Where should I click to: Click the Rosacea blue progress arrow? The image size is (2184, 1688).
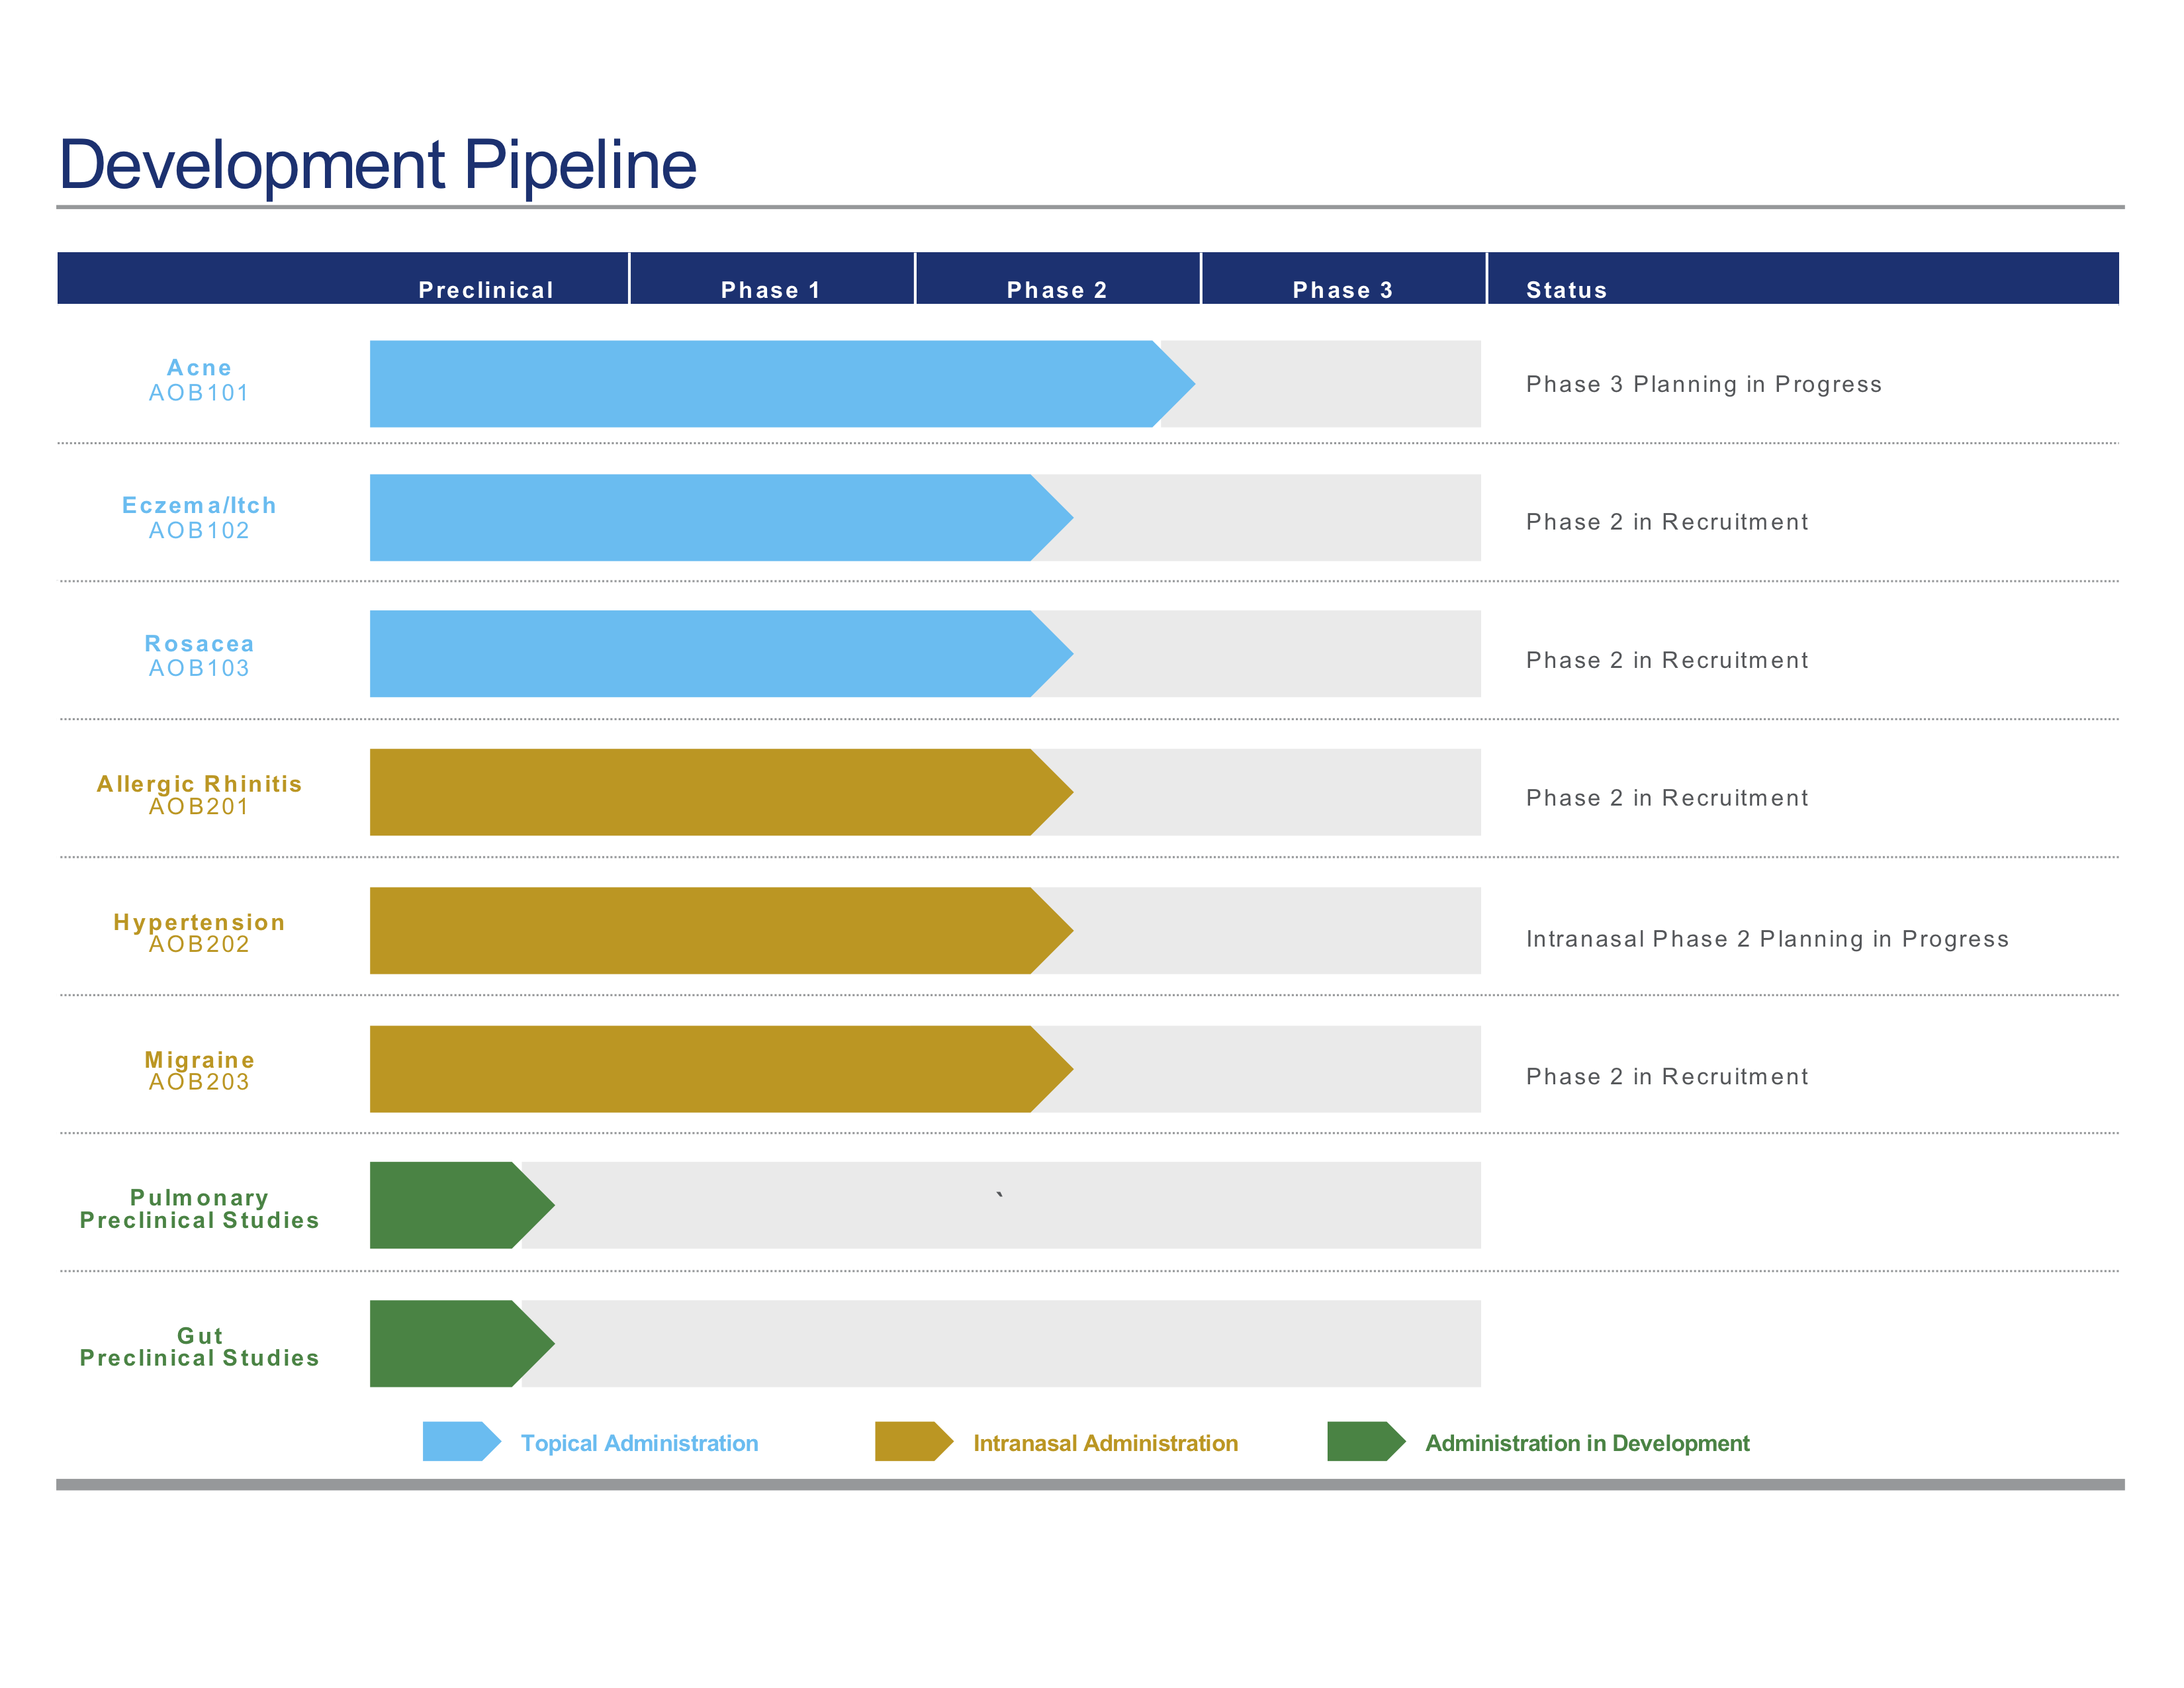[x=721, y=654]
